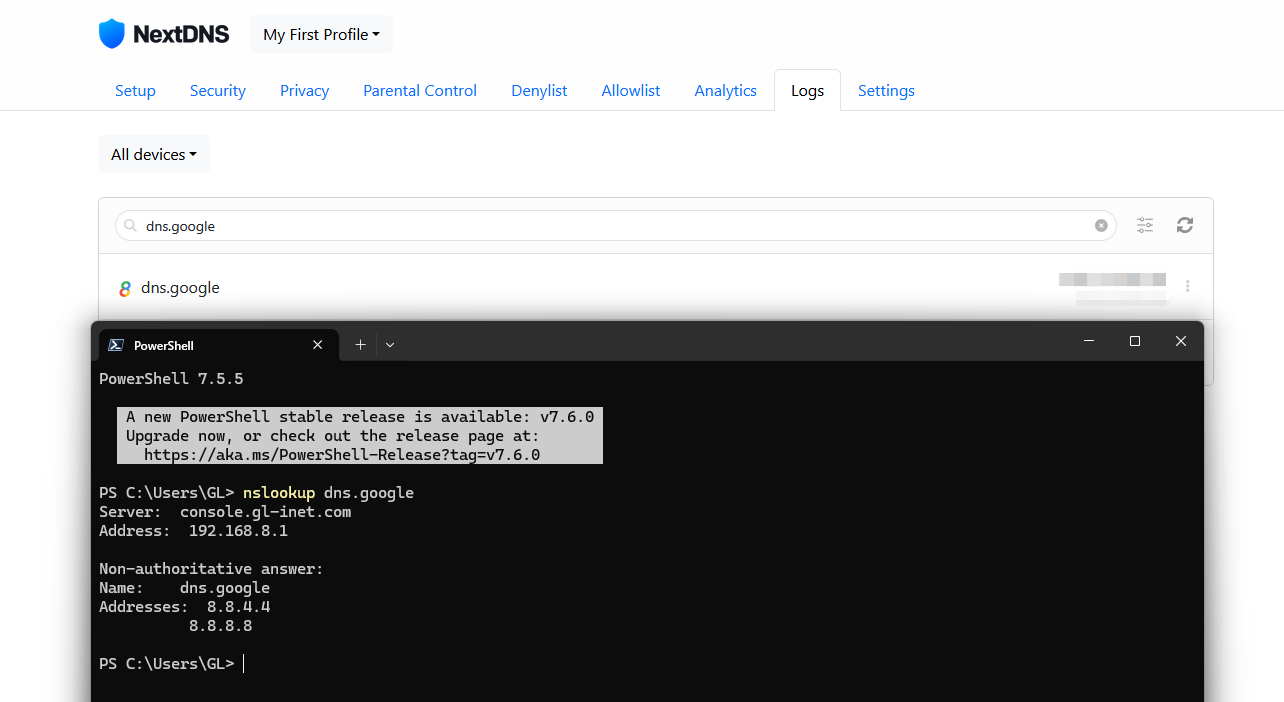Maximize the PowerShell terminal window
The image size is (1284, 702).
pyautogui.click(x=1135, y=342)
